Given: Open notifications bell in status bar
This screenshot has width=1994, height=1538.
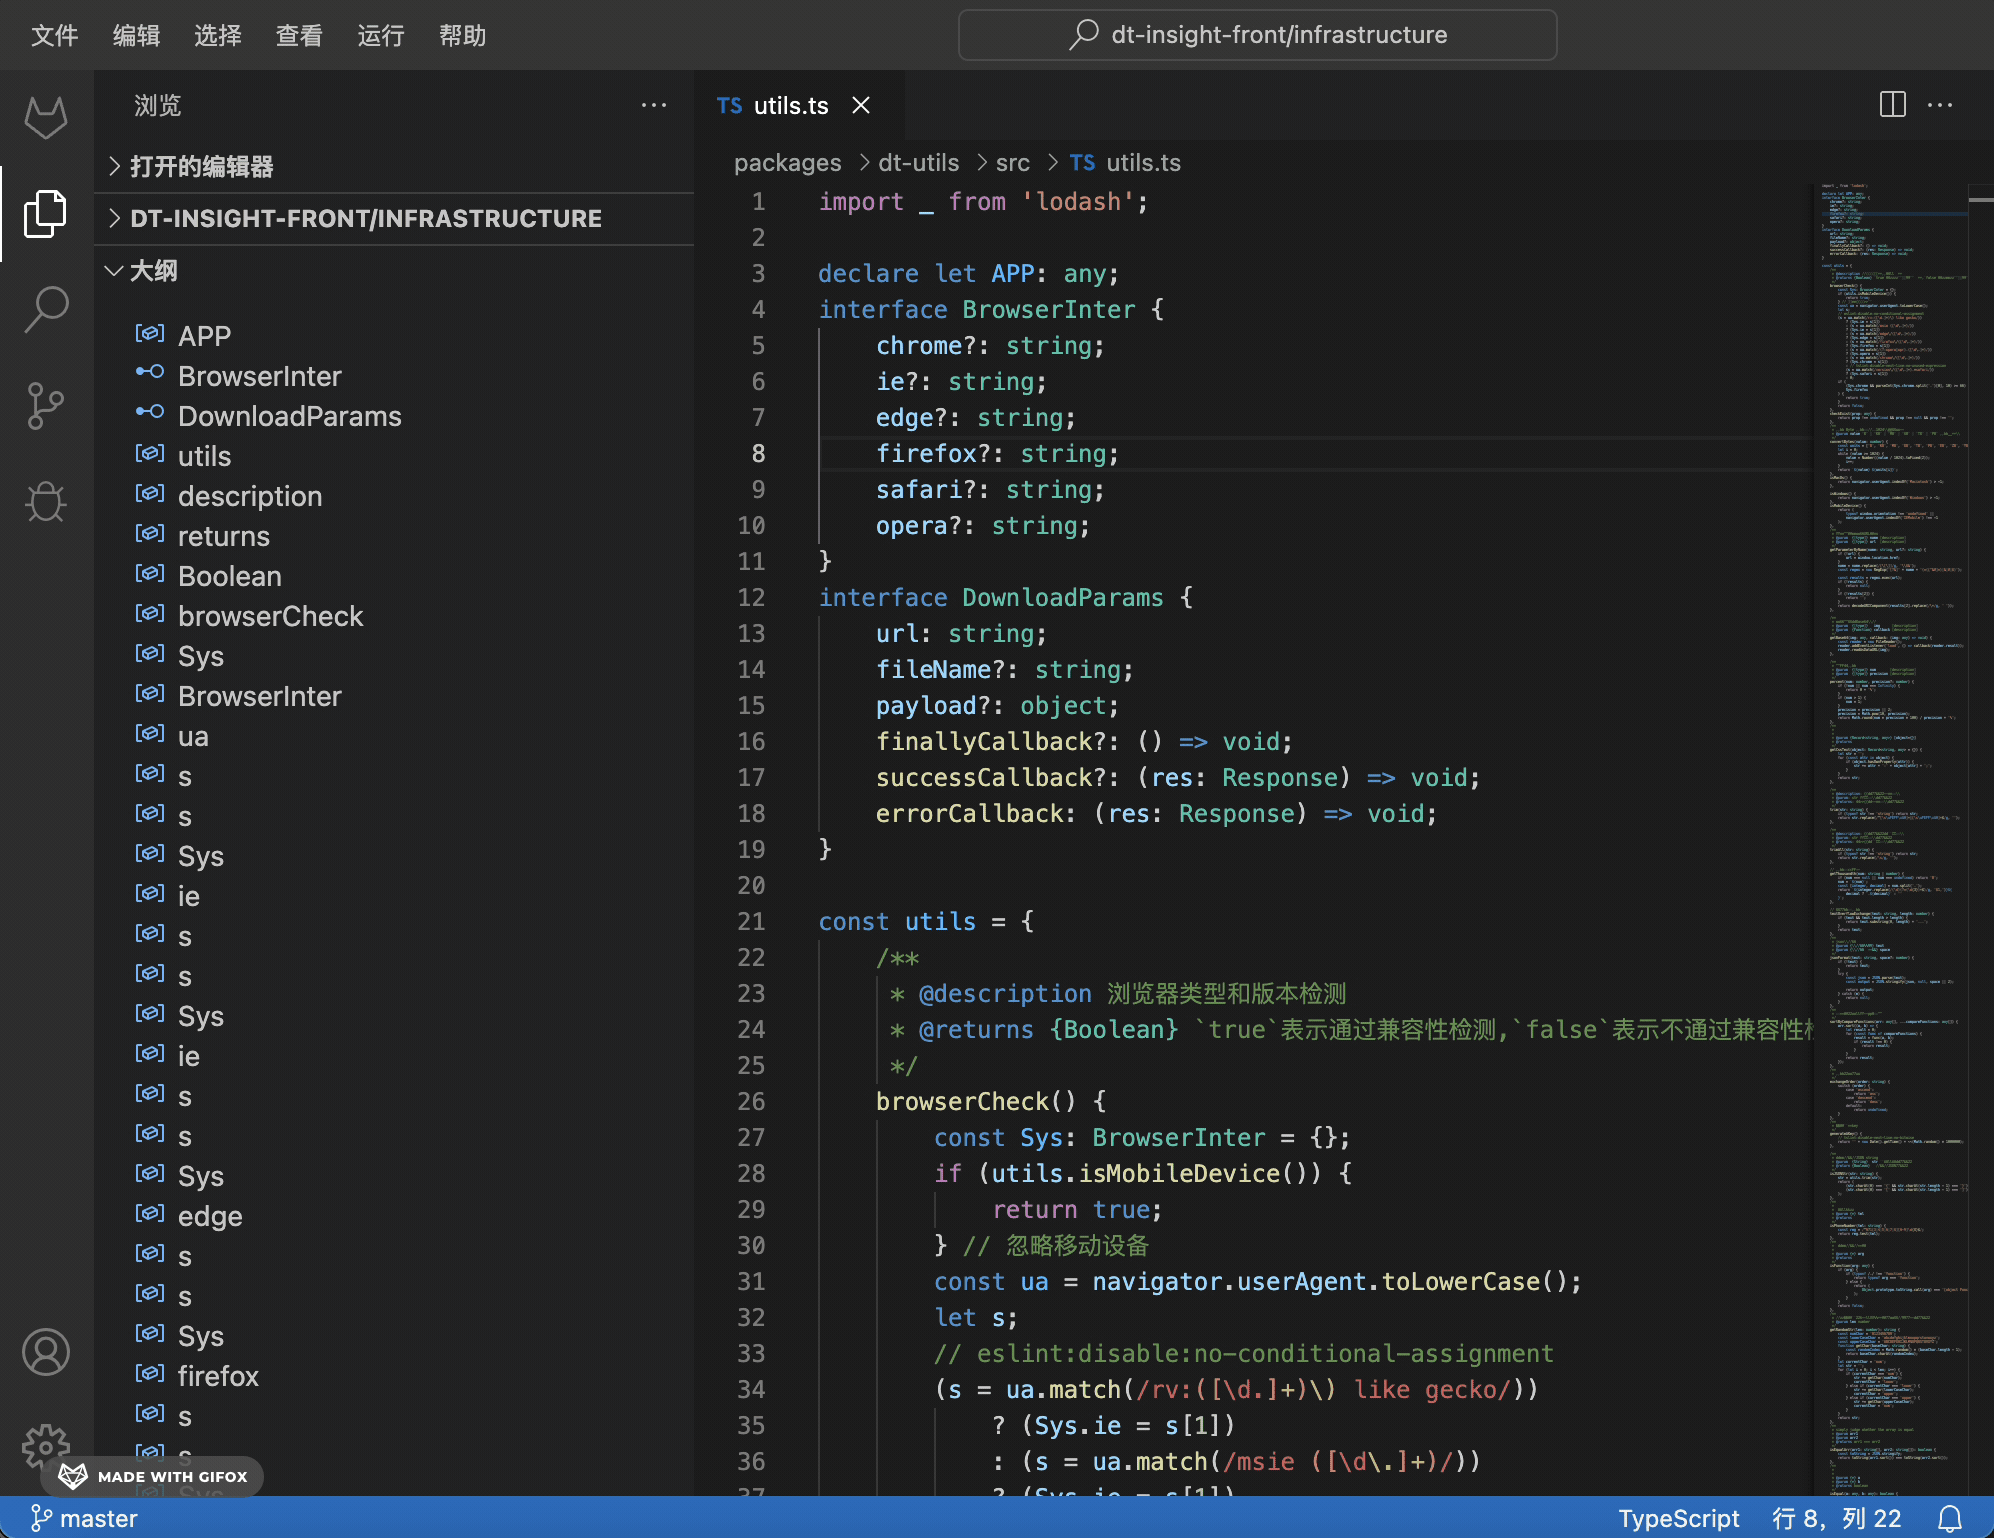Looking at the screenshot, I should 1949,1519.
